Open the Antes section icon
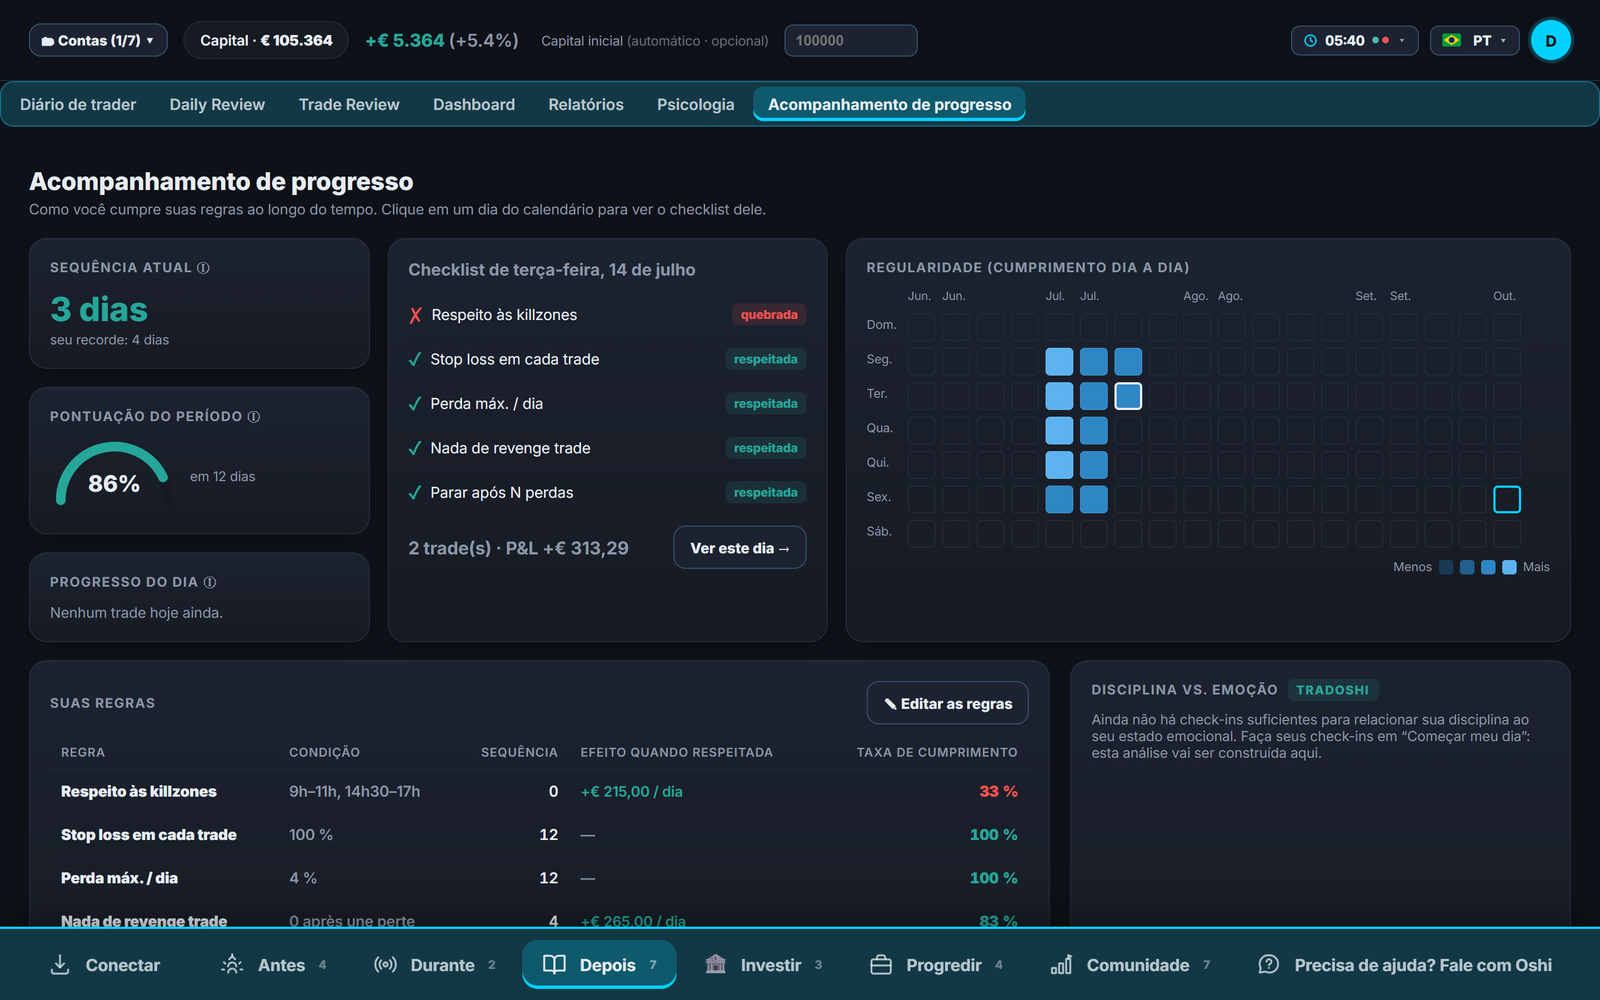Image resolution: width=1600 pixels, height=1000 pixels. (232, 965)
